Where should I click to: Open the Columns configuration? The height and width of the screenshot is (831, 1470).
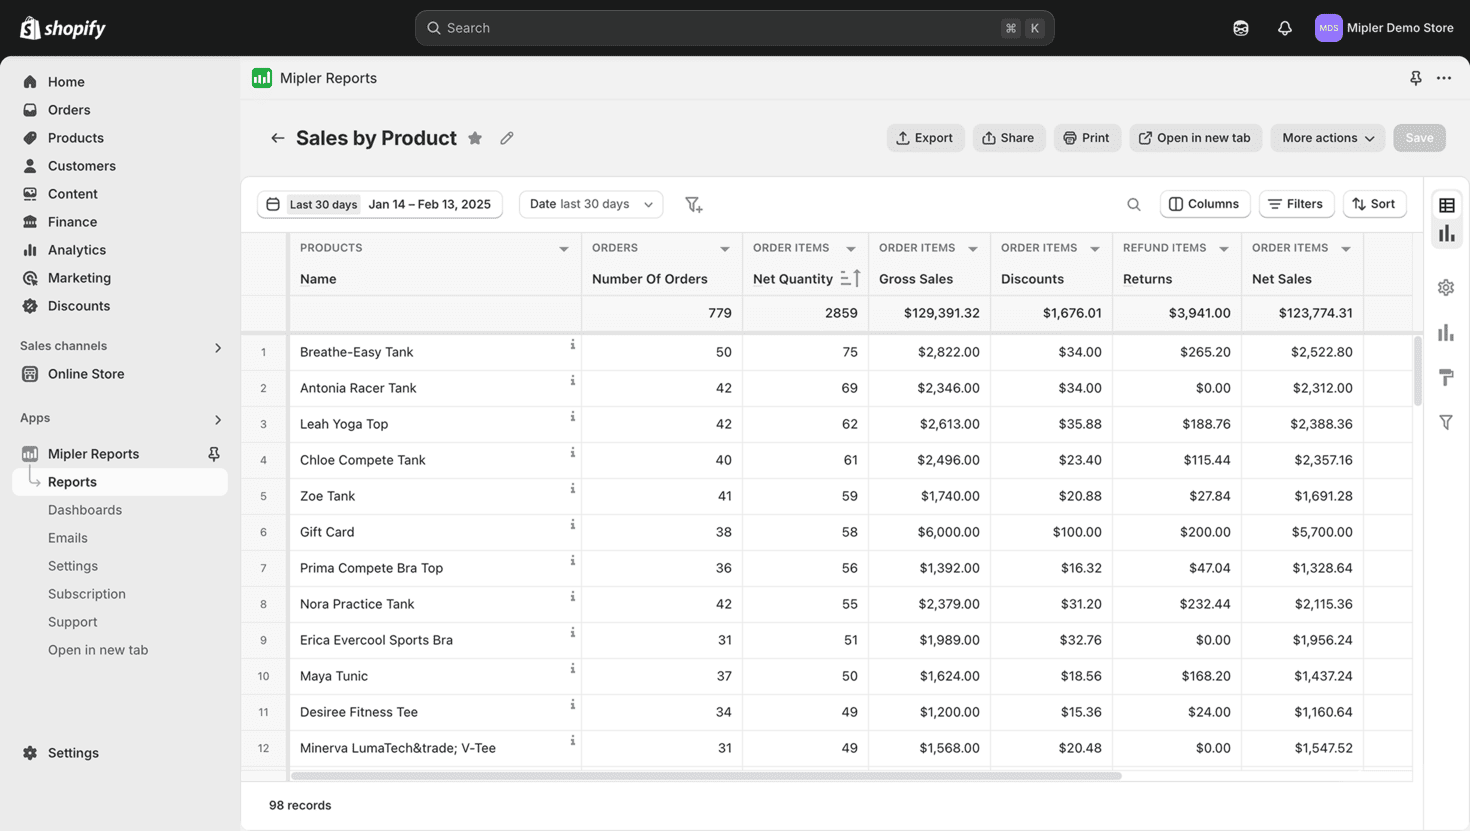(x=1204, y=203)
